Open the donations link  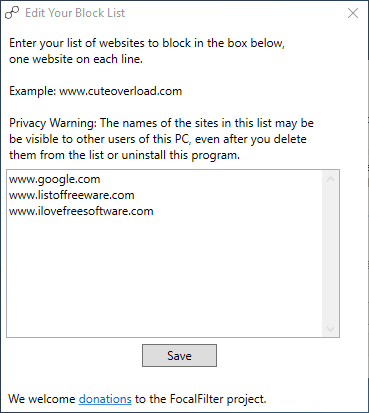[105, 399]
